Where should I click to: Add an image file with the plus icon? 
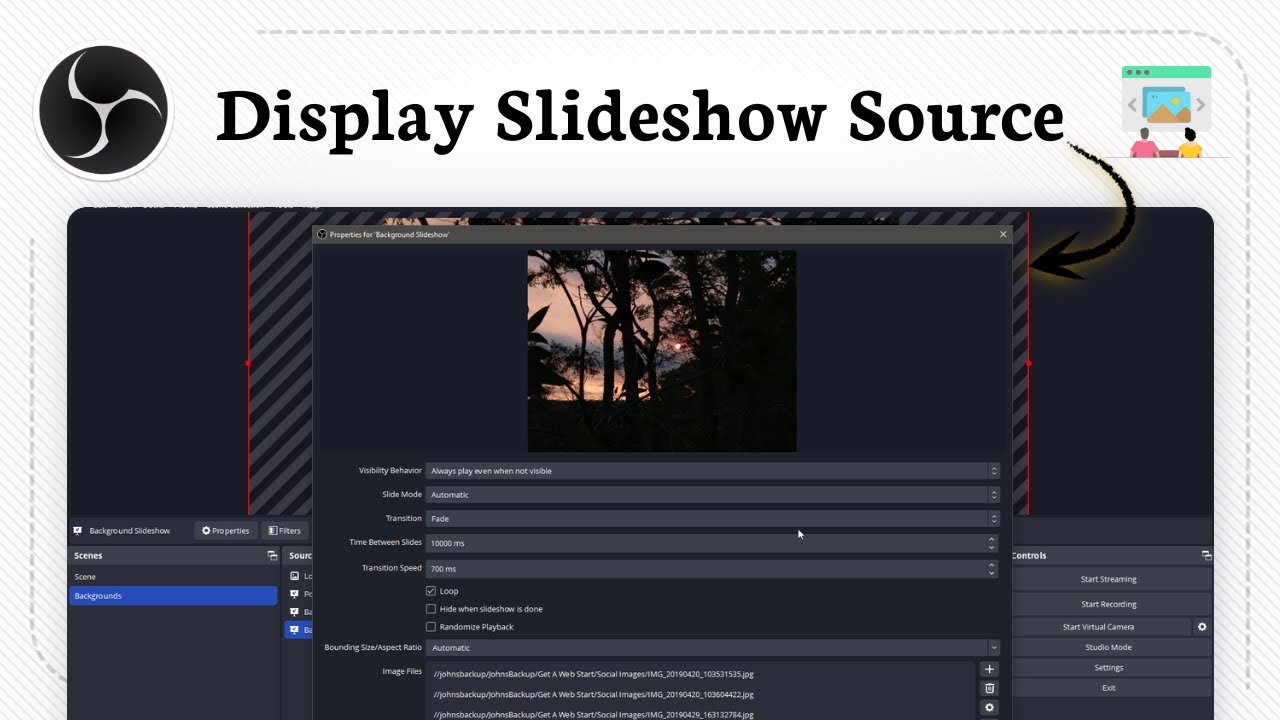tap(990, 669)
